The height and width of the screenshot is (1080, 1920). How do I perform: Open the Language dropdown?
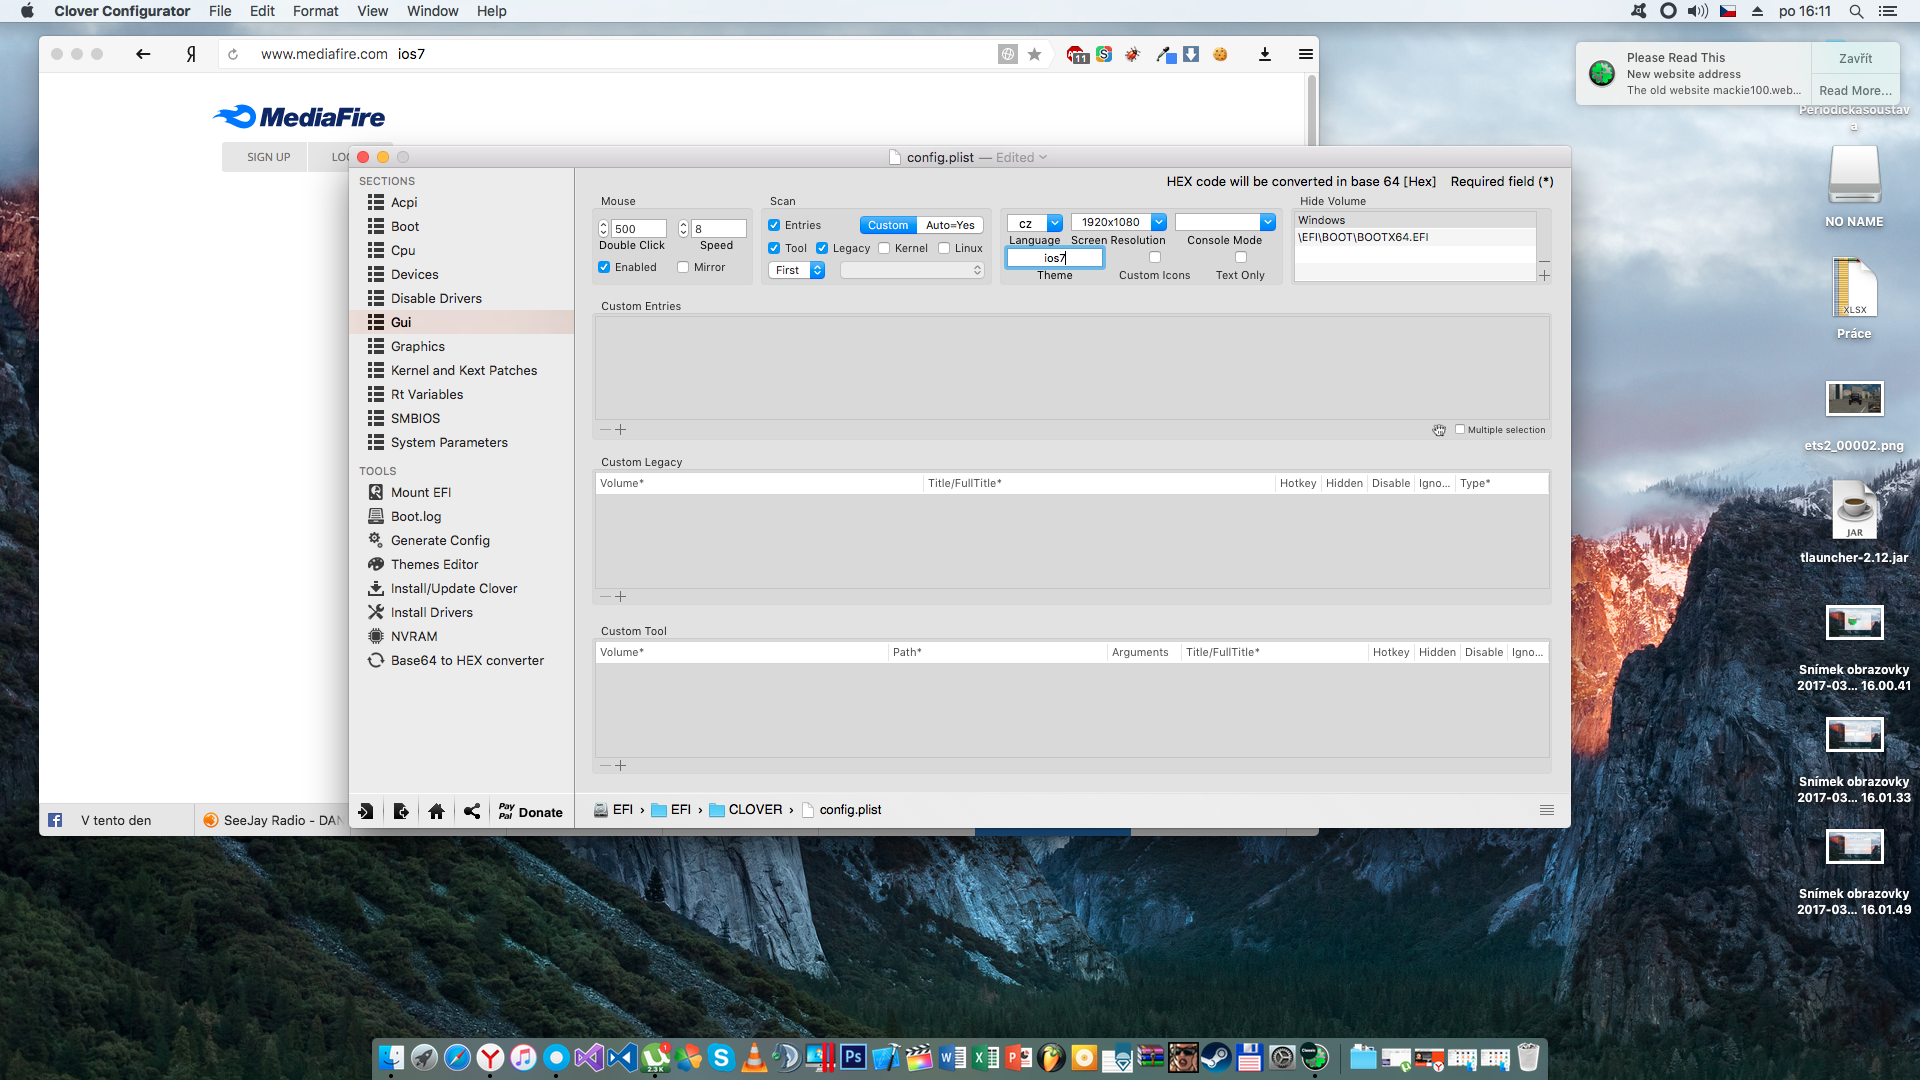(x=1054, y=223)
